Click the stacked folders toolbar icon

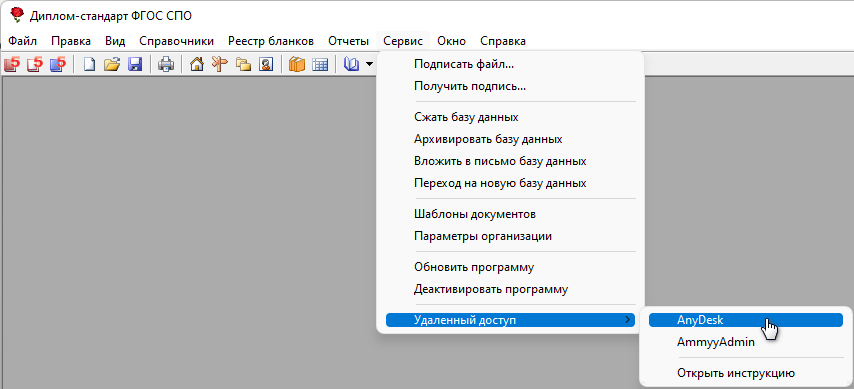pos(243,65)
